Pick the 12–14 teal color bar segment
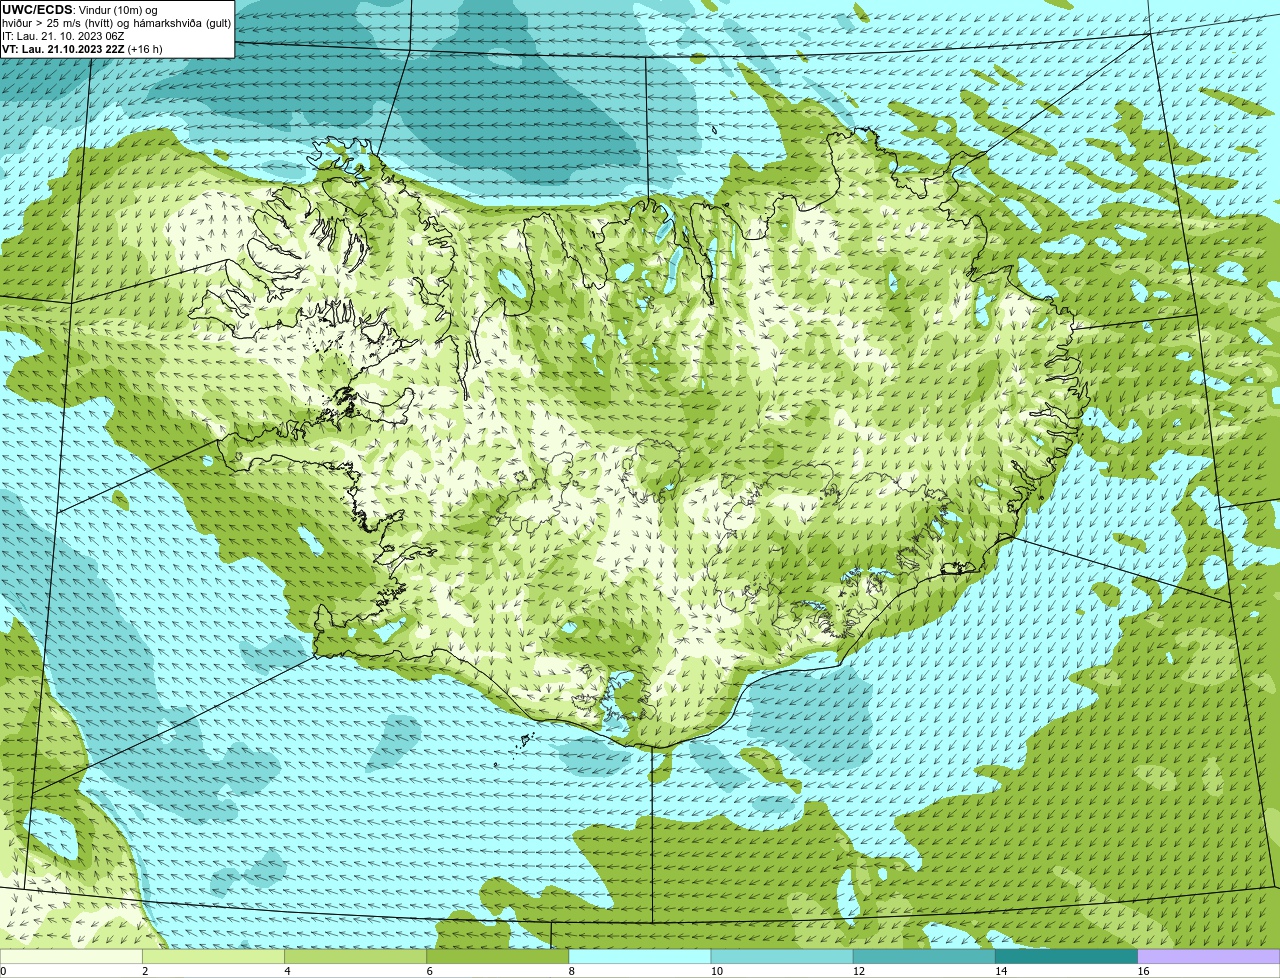Screen dimensions: 1280x978 pyautogui.click(x=924, y=956)
